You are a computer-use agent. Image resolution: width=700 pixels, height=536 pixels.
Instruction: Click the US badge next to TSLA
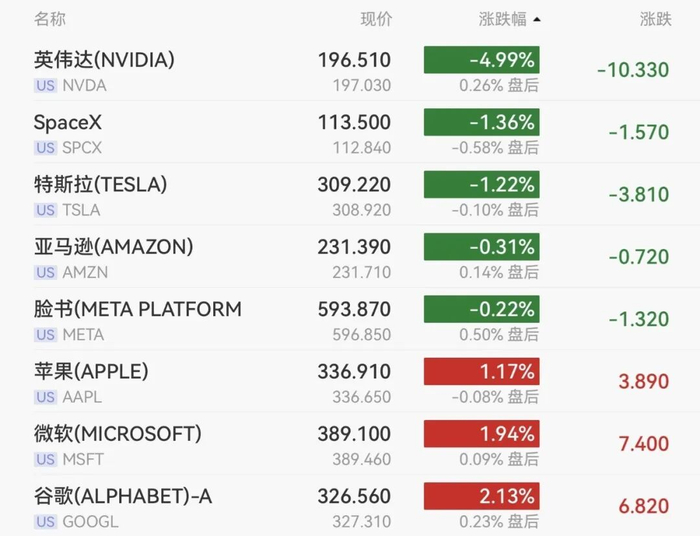[x=46, y=210]
